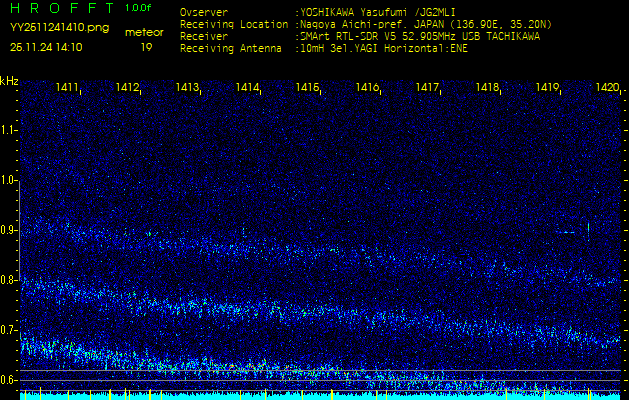Click the meteor count 19
This screenshot has height=400, width=629.
[x=146, y=46]
